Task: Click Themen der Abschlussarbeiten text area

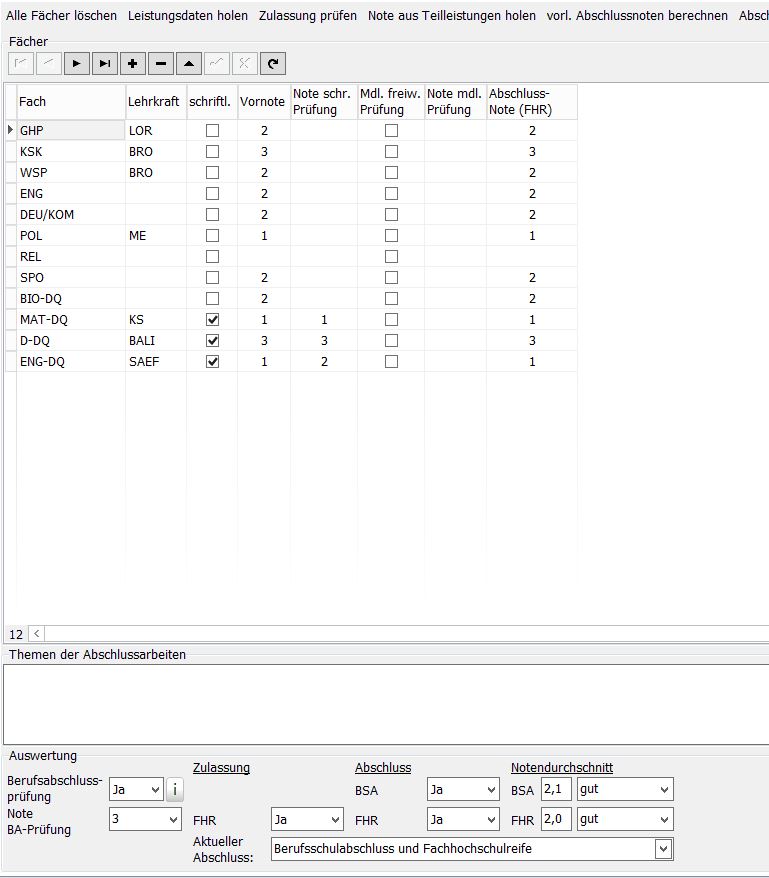Action: [x=386, y=704]
